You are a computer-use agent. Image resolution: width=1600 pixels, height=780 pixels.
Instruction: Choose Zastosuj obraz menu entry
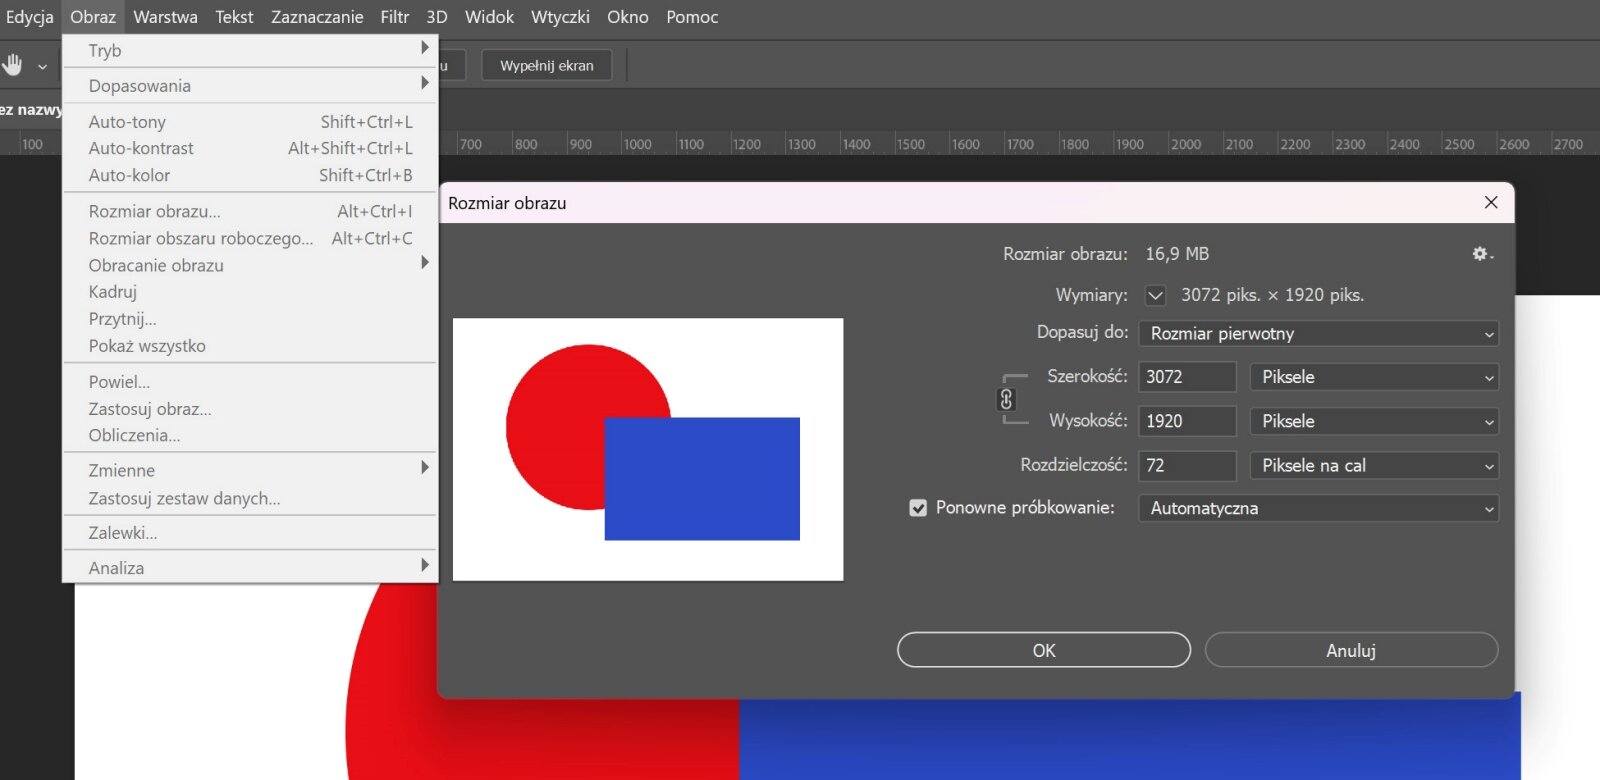tap(250, 409)
